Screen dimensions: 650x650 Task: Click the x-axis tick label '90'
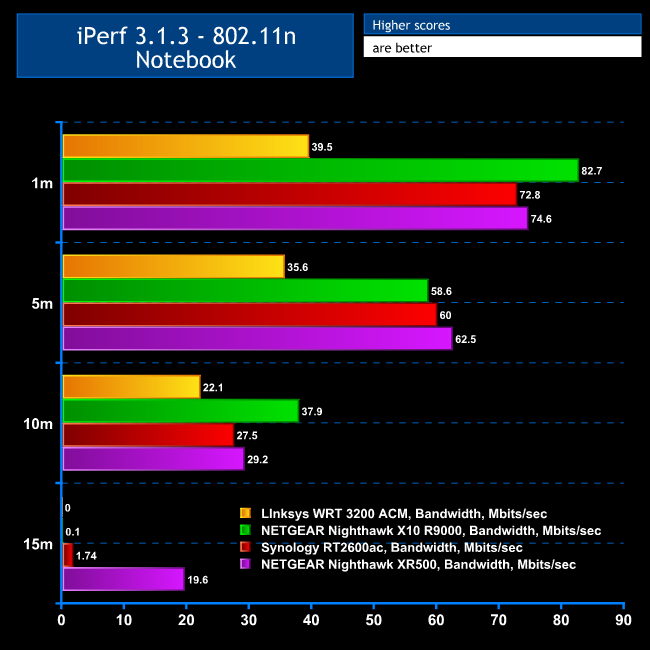[x=623, y=620]
